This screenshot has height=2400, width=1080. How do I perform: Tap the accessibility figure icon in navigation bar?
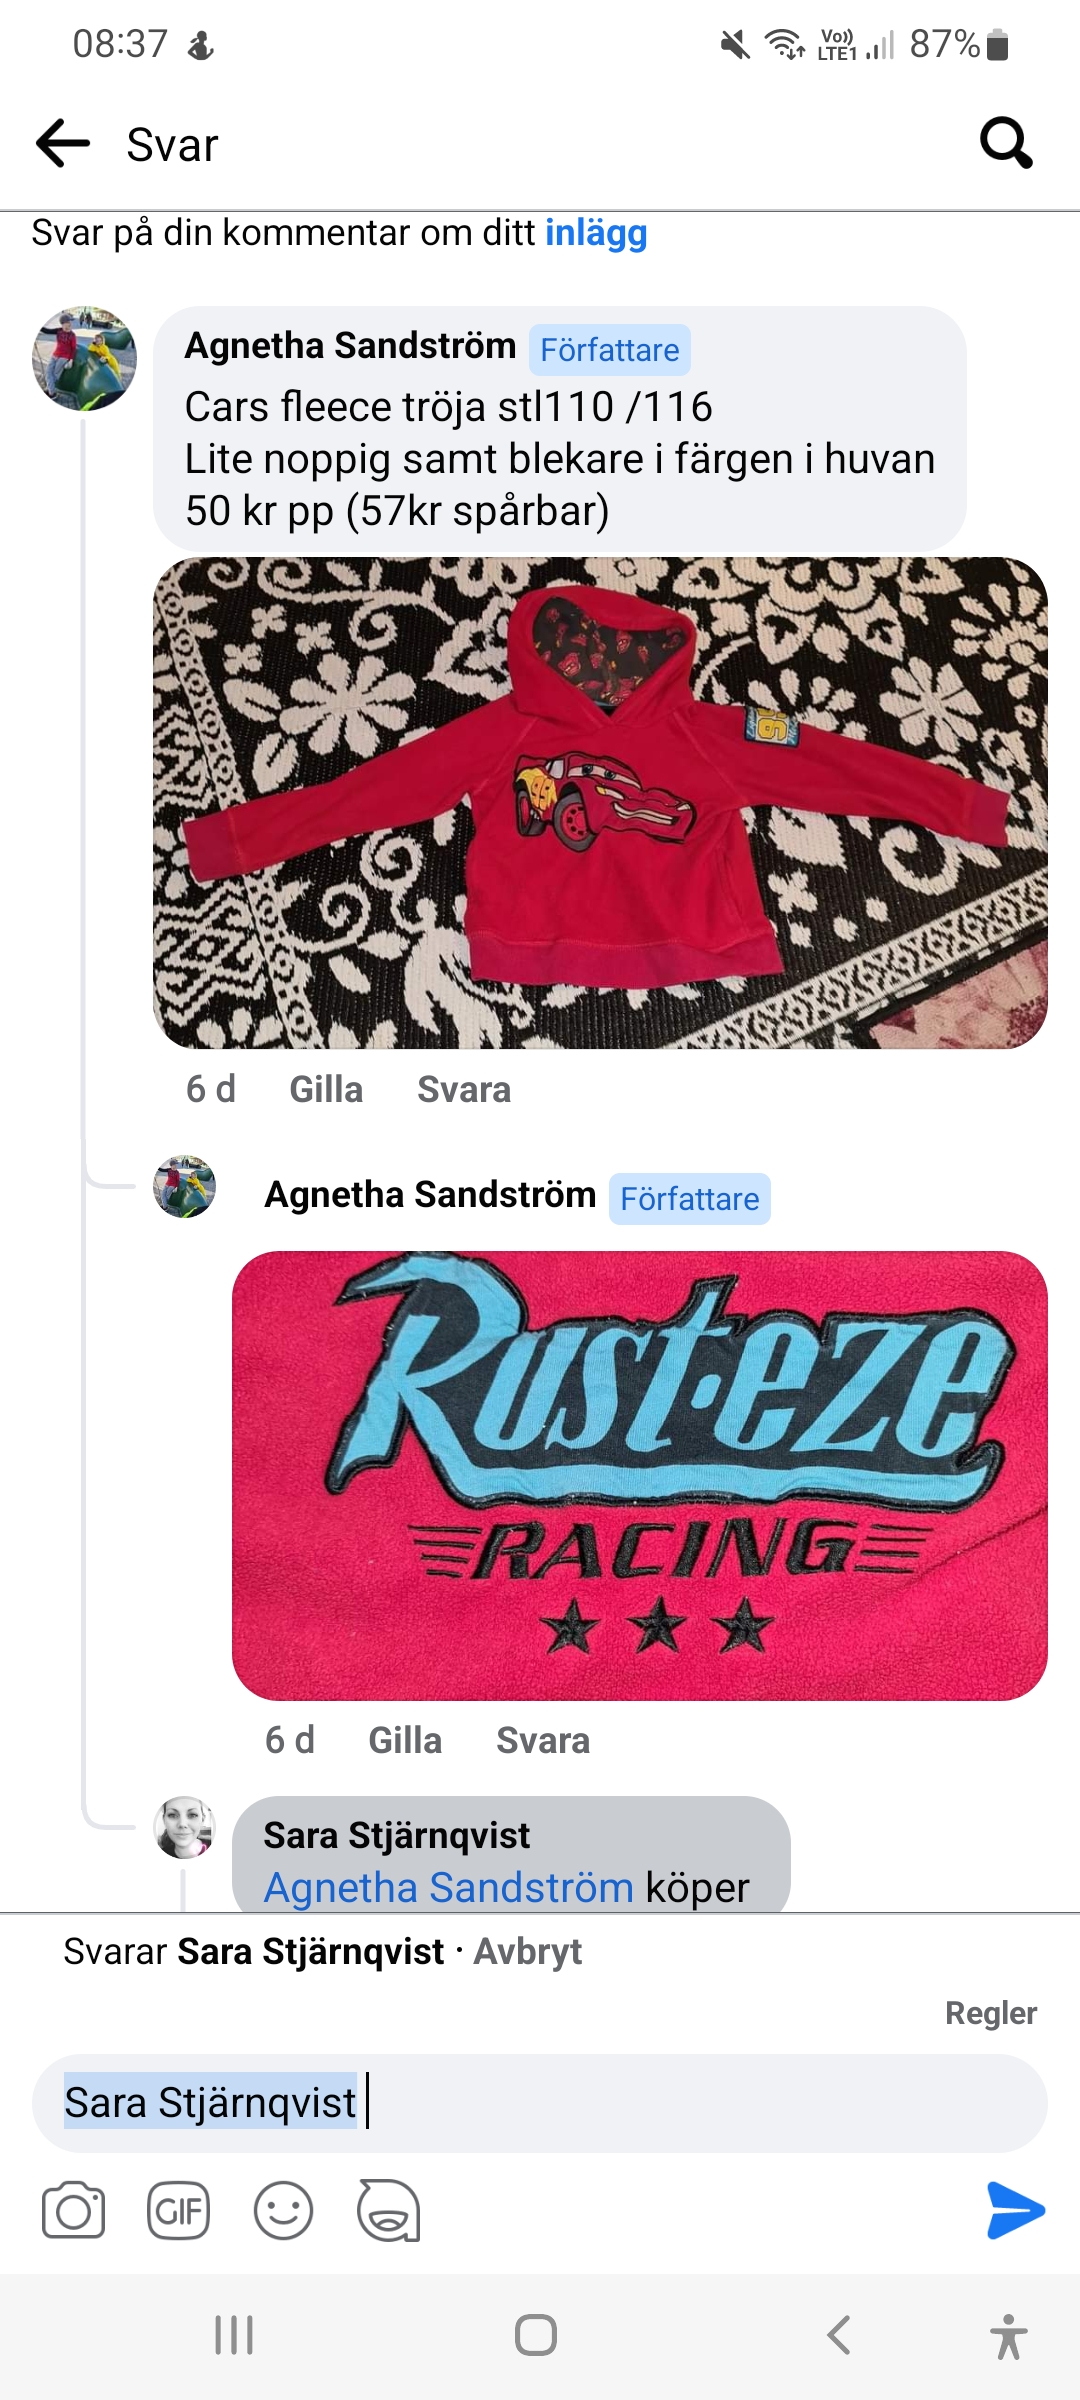click(x=1009, y=2336)
